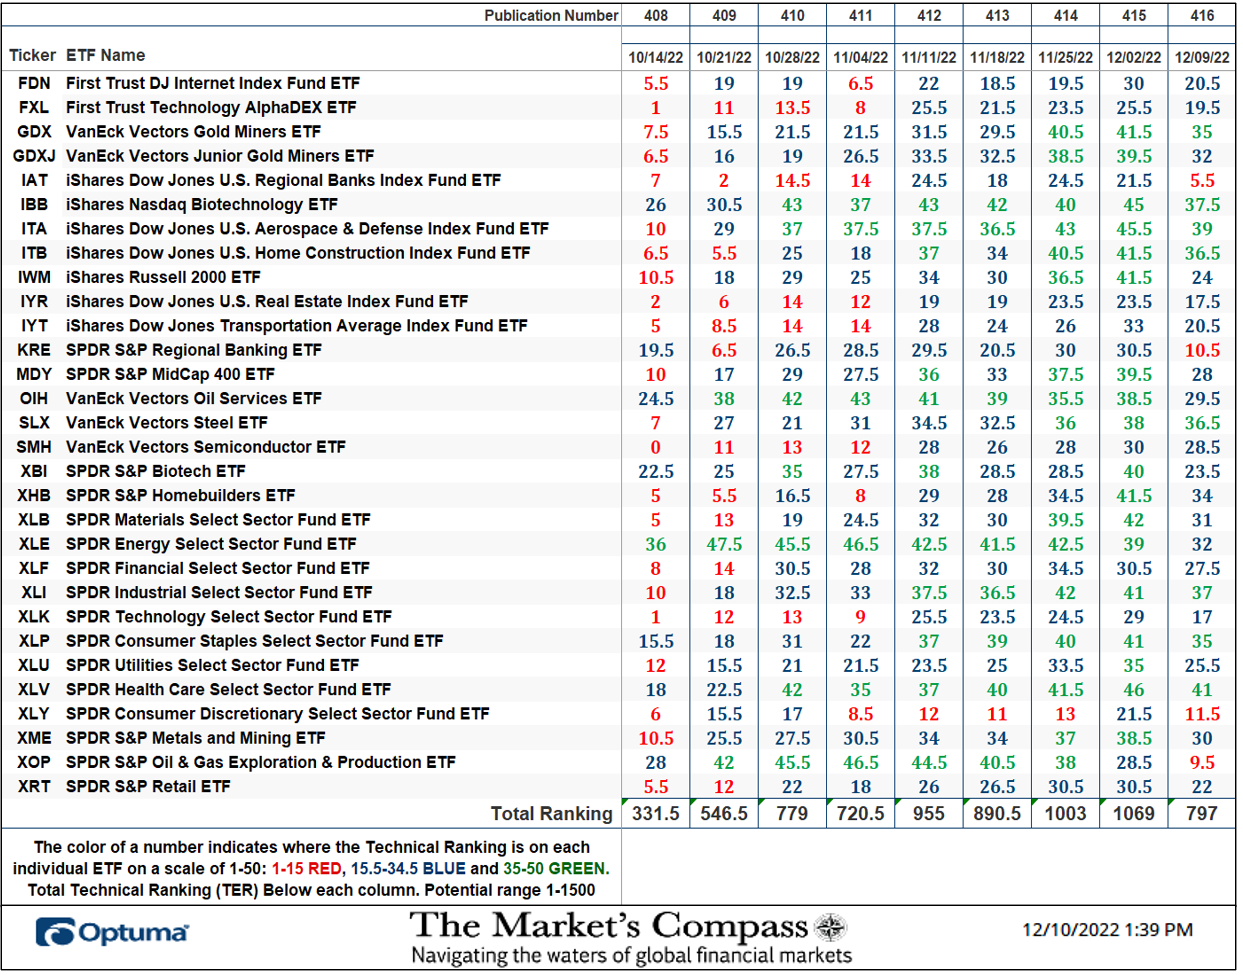The width and height of the screenshot is (1243, 975).
Task: Click The Market's Compass title text
Action: click(609, 927)
